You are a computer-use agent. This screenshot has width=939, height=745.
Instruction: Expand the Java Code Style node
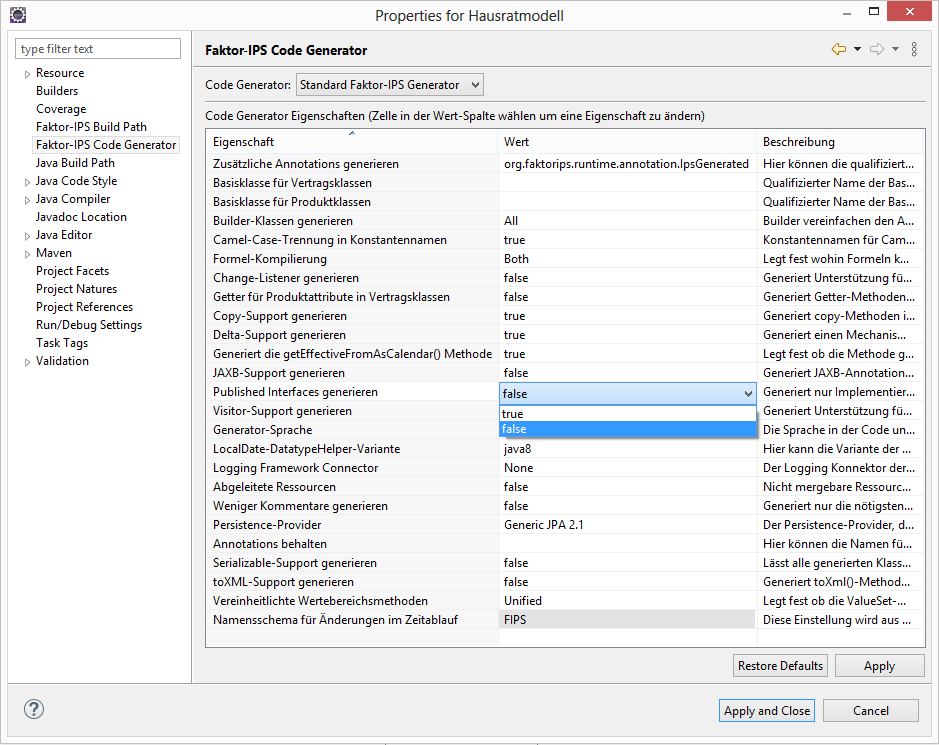click(x=27, y=182)
